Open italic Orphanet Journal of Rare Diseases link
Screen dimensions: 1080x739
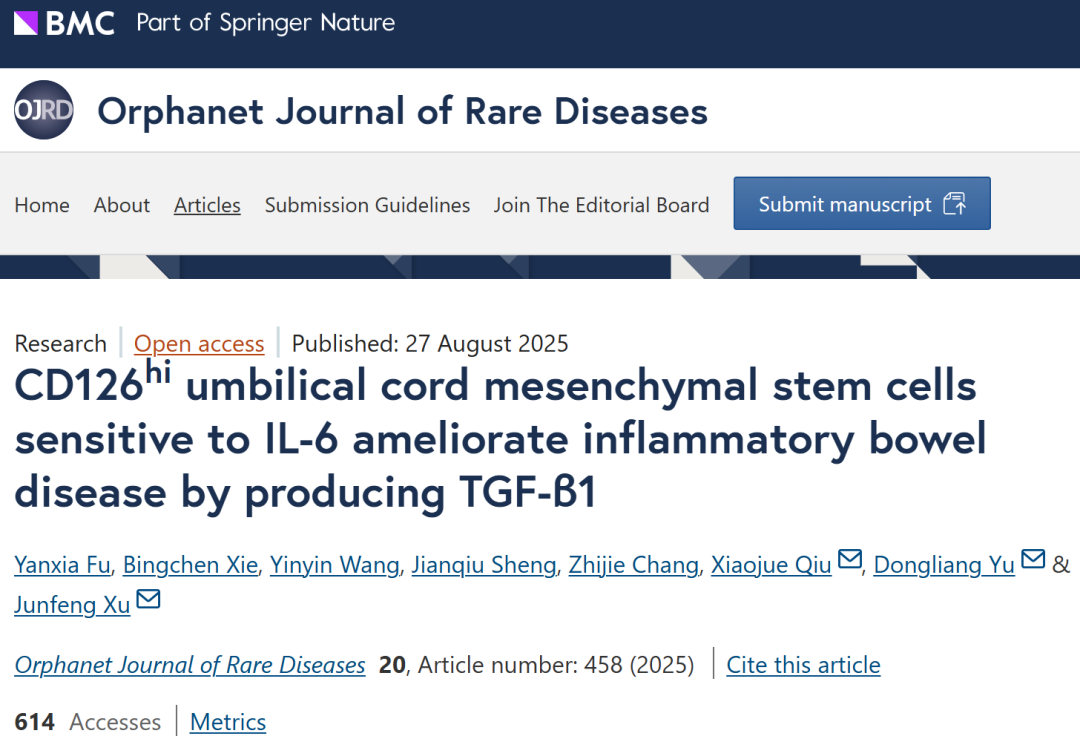click(x=190, y=665)
